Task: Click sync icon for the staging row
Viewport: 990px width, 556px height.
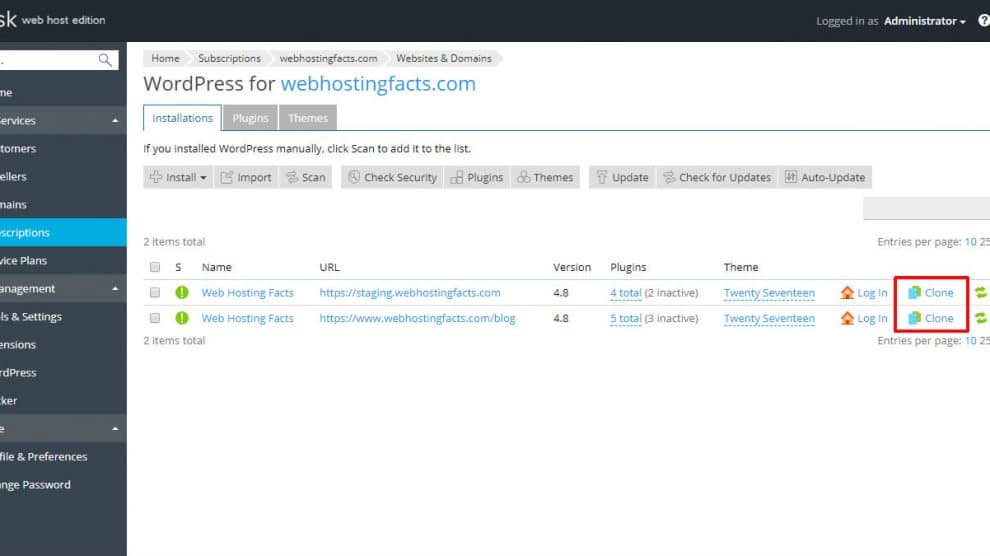Action: 981,293
